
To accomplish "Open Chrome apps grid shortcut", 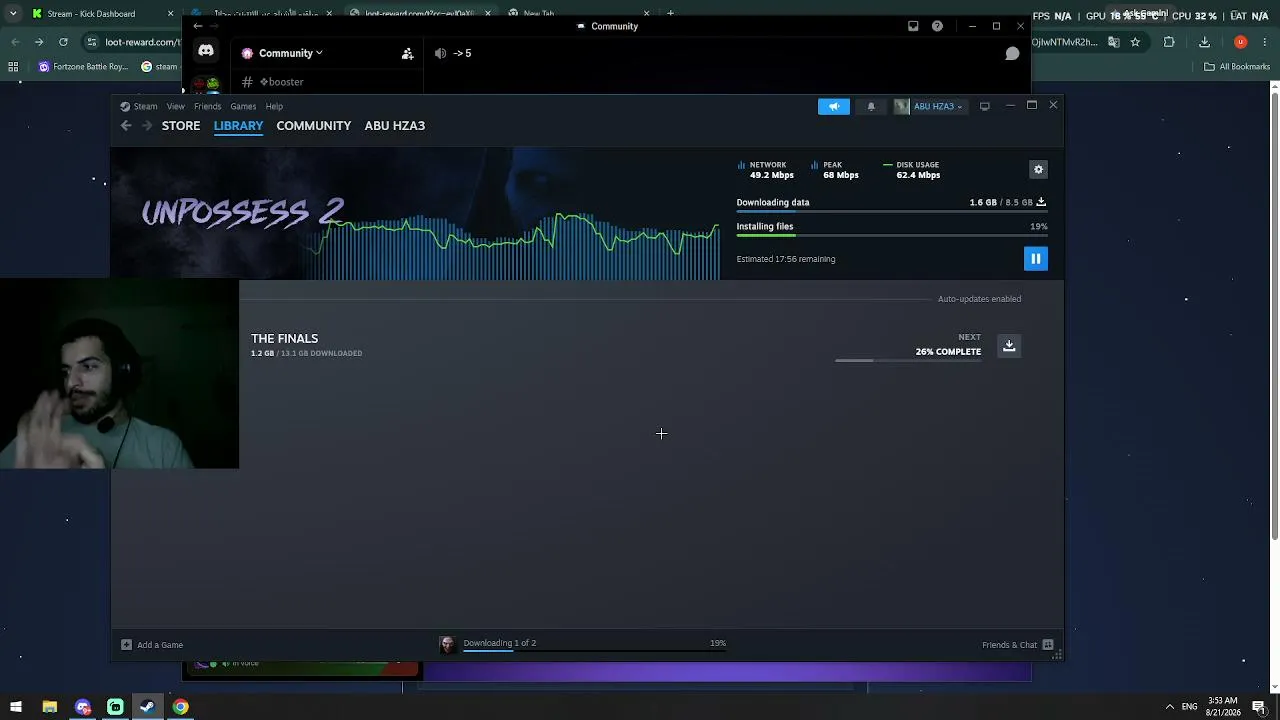I will (x=13, y=67).
